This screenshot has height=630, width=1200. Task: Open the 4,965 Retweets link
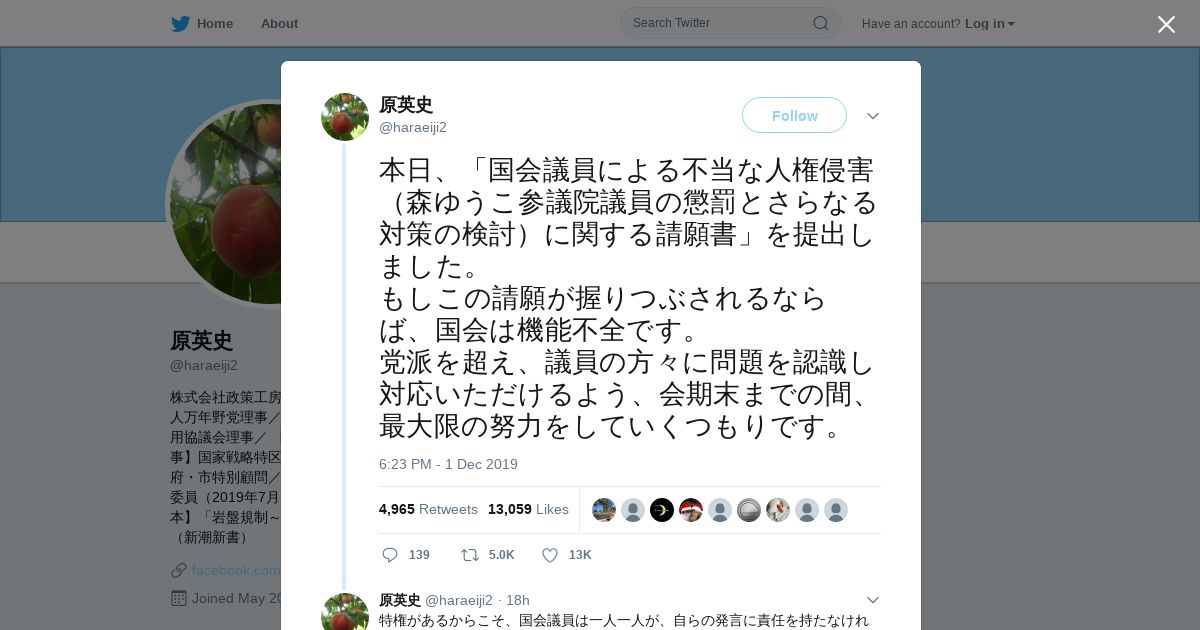click(x=428, y=509)
